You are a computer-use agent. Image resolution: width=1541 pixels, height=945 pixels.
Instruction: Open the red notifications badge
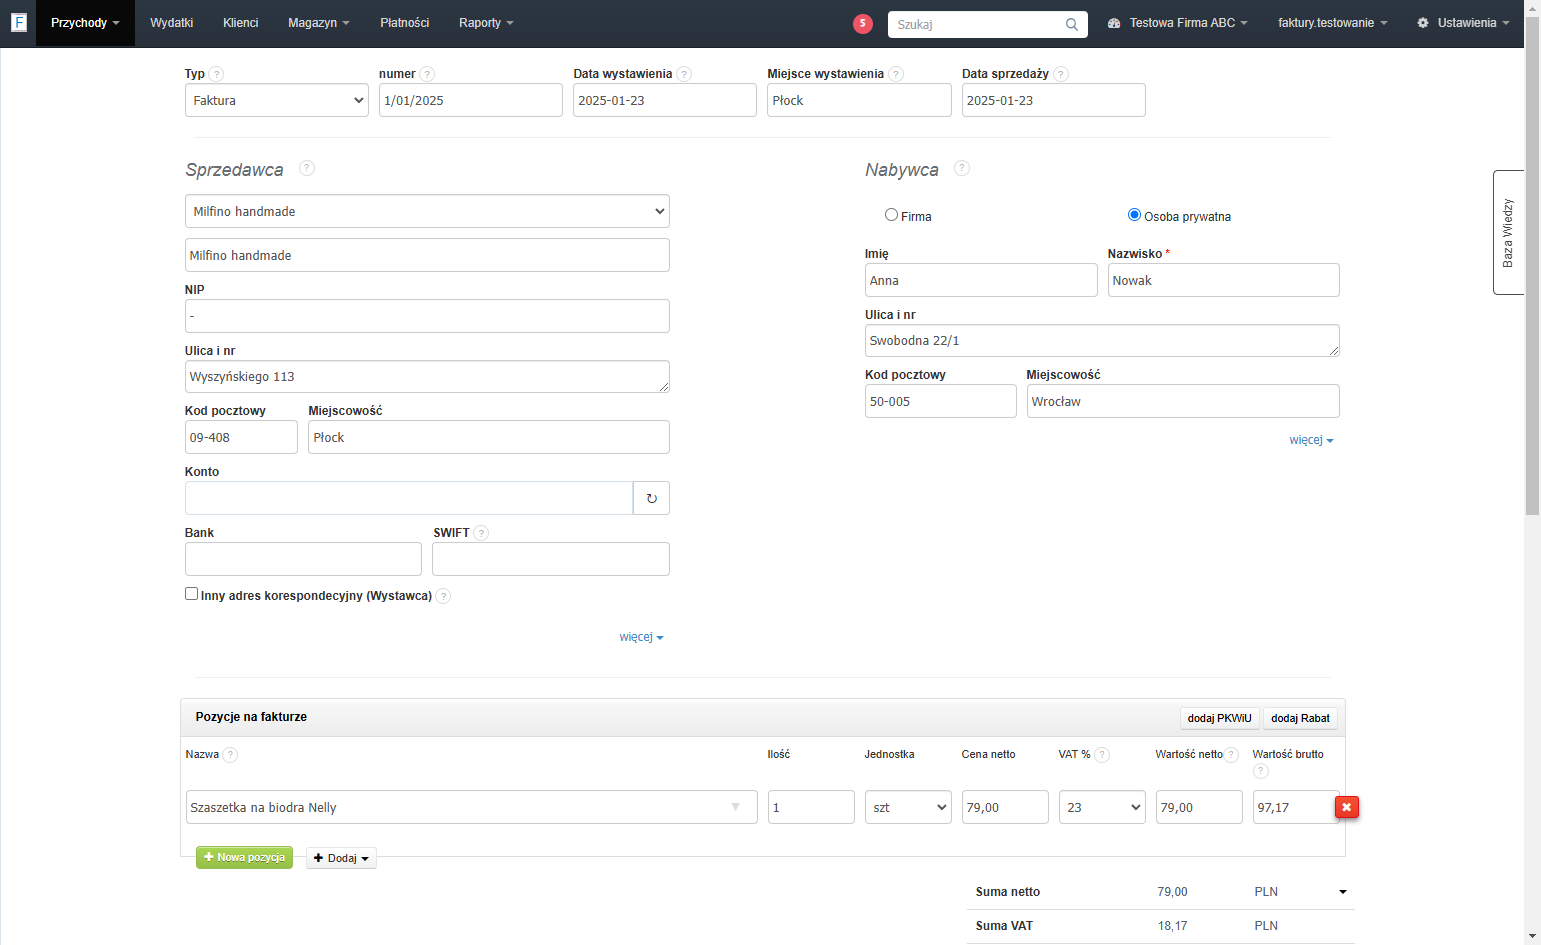pyautogui.click(x=863, y=24)
